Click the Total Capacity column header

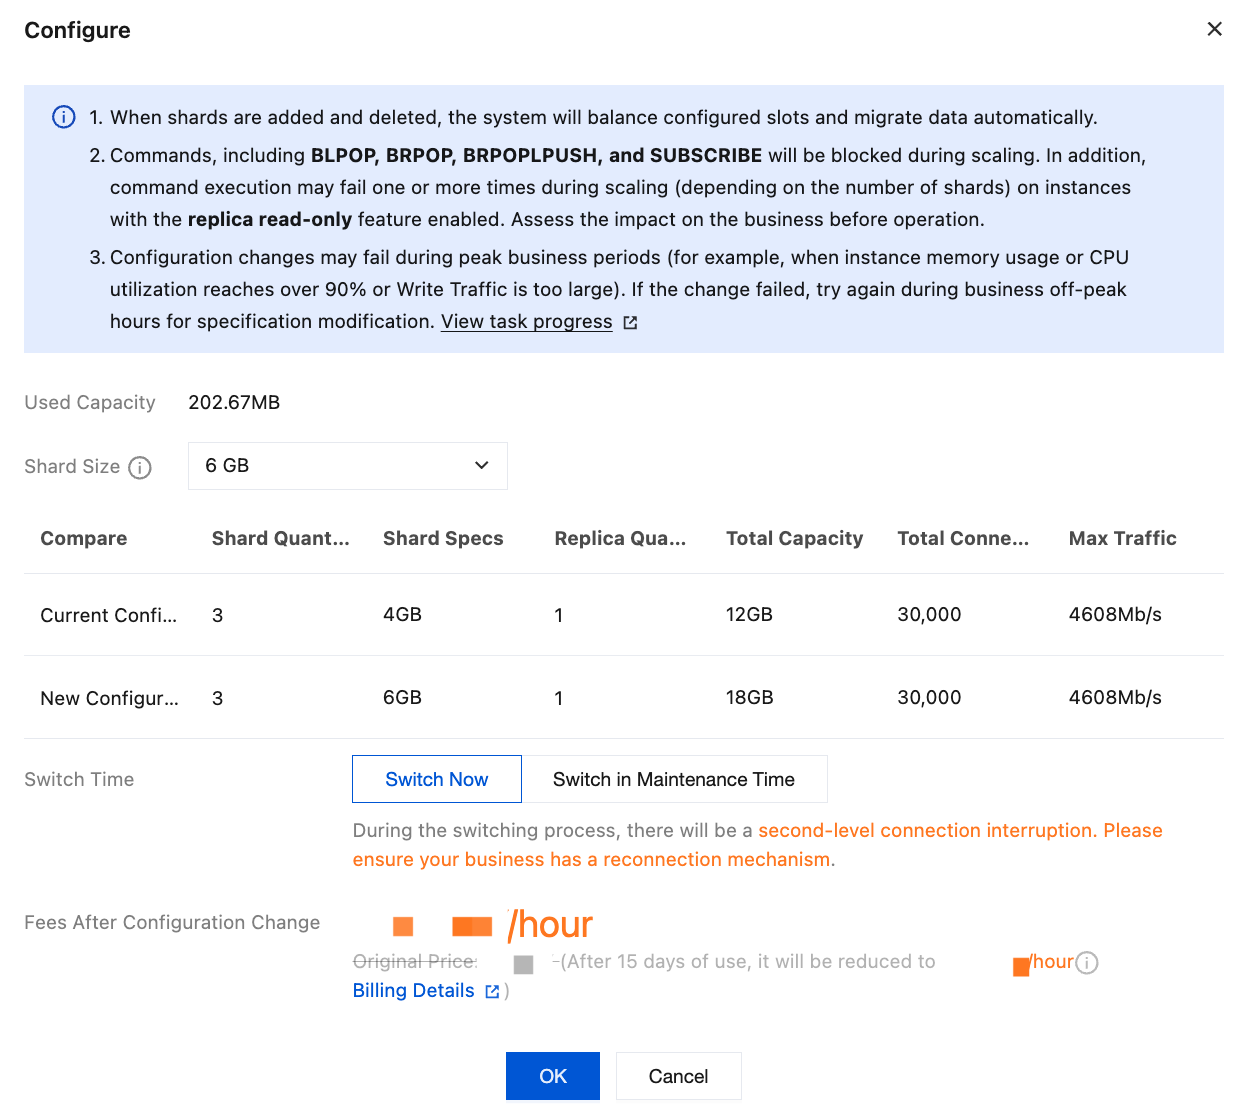tap(794, 538)
